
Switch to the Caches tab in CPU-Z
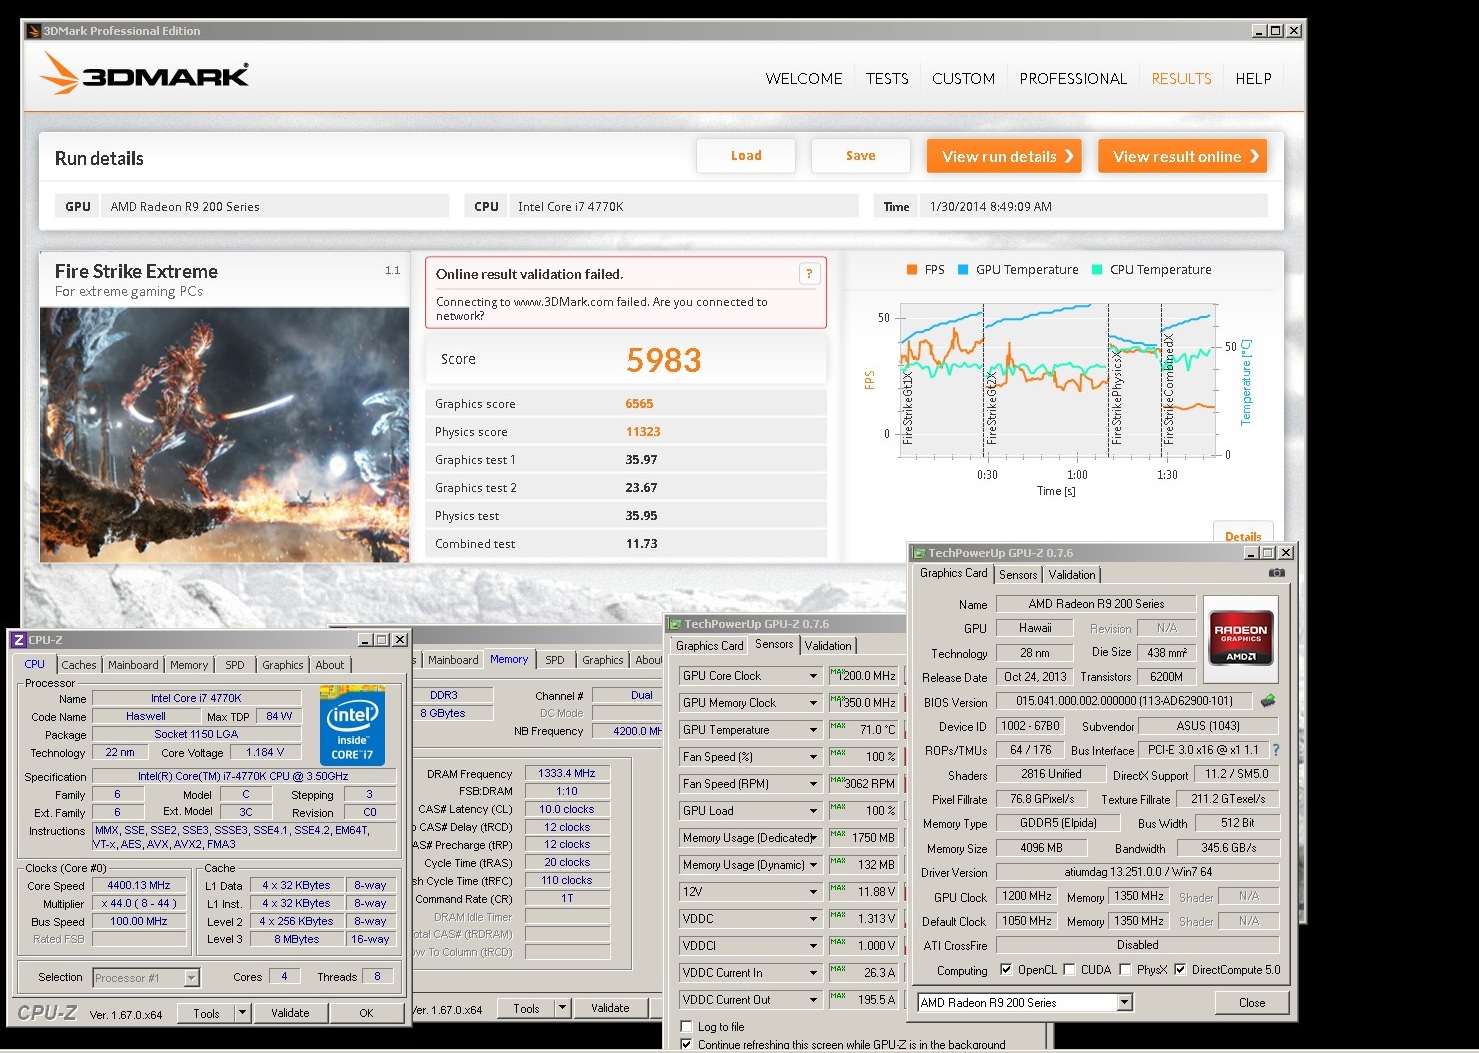(x=79, y=665)
